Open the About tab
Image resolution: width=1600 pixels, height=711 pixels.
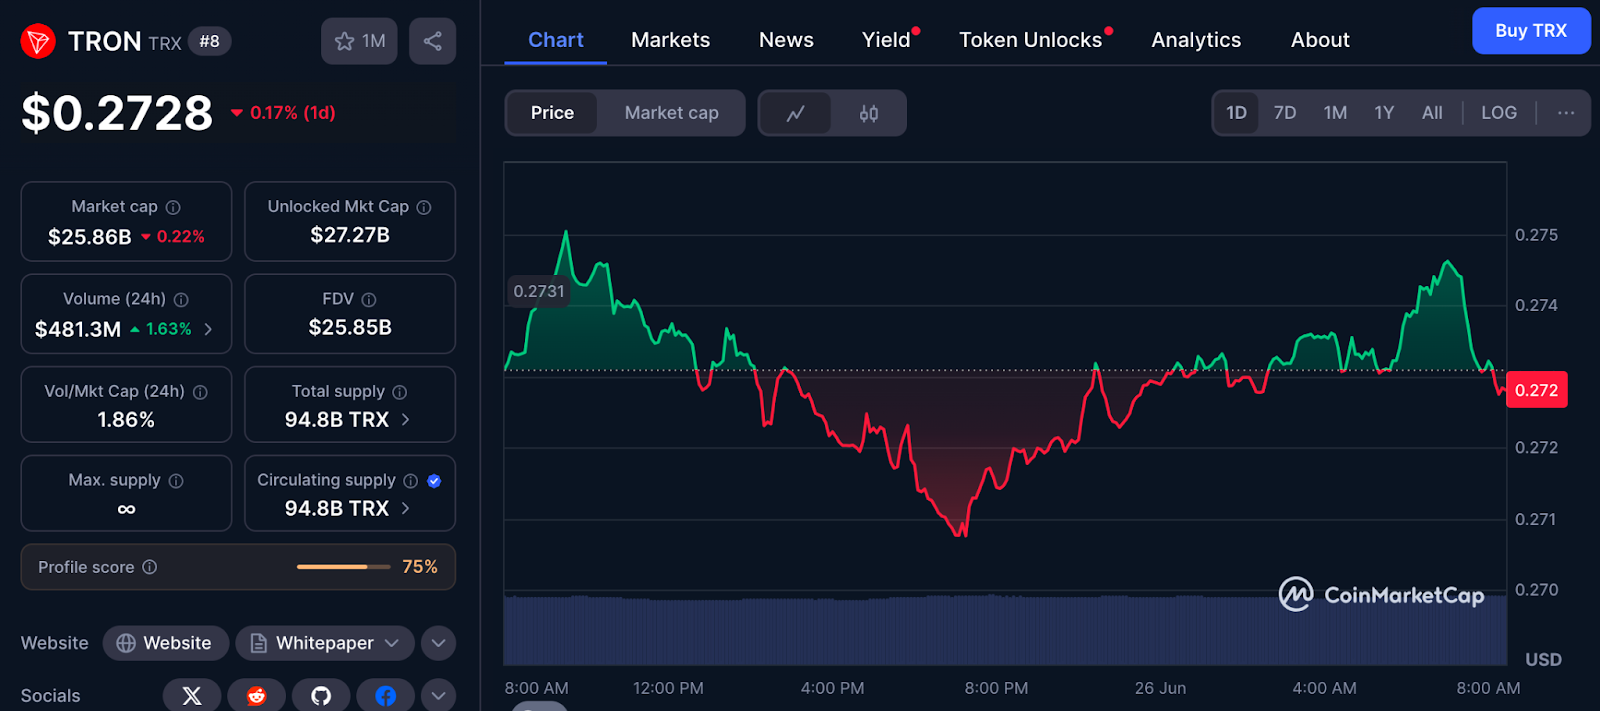(1320, 40)
